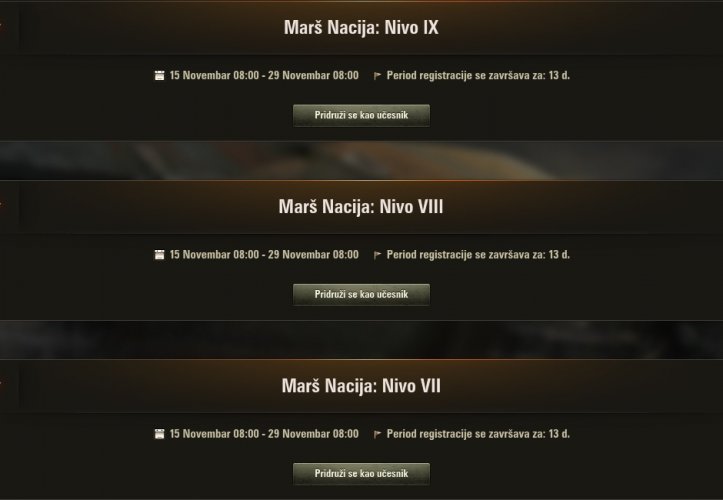This screenshot has height=500, width=723.
Task: Select Nivo VIII tournament date range text
Action: click(x=264, y=255)
